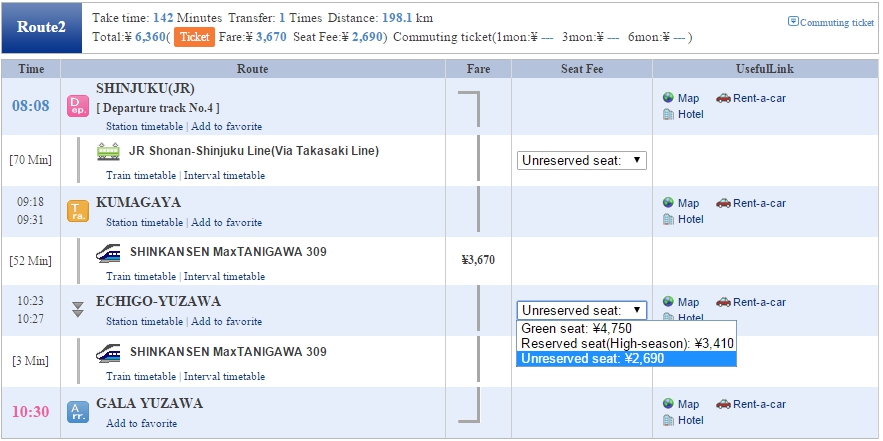Click the red car Rent-a-car icon for Kumagaya
The width and height of the screenshot is (883, 441).
point(723,203)
